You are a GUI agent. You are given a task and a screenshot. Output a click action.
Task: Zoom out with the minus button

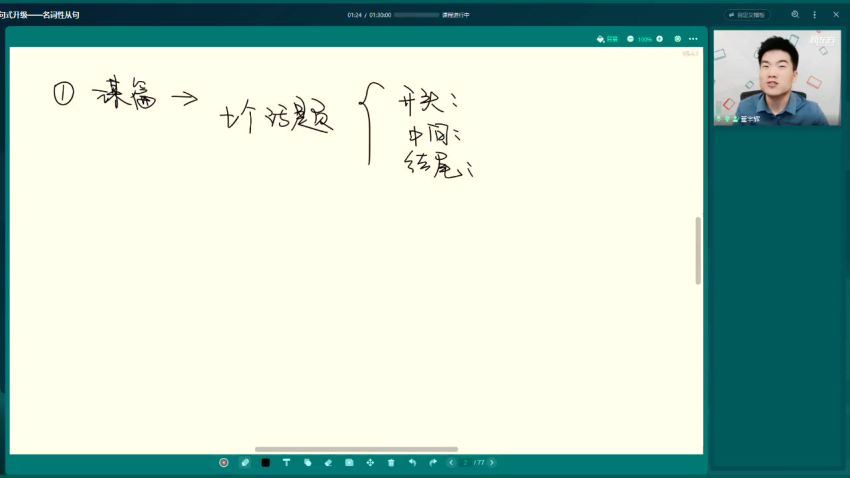[630, 39]
